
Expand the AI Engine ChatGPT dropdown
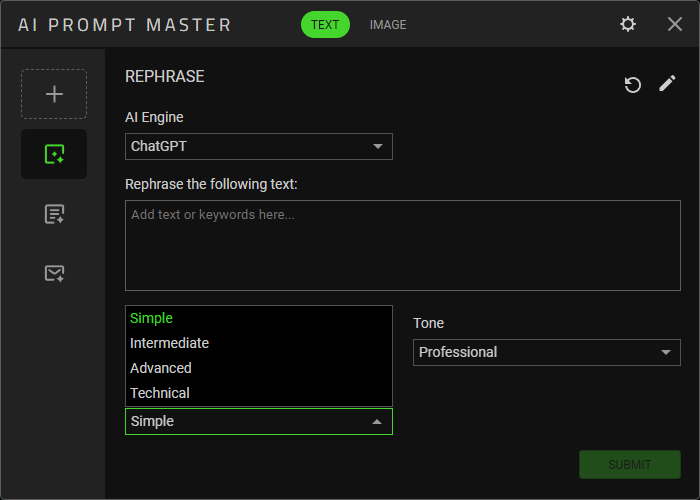[258, 147]
